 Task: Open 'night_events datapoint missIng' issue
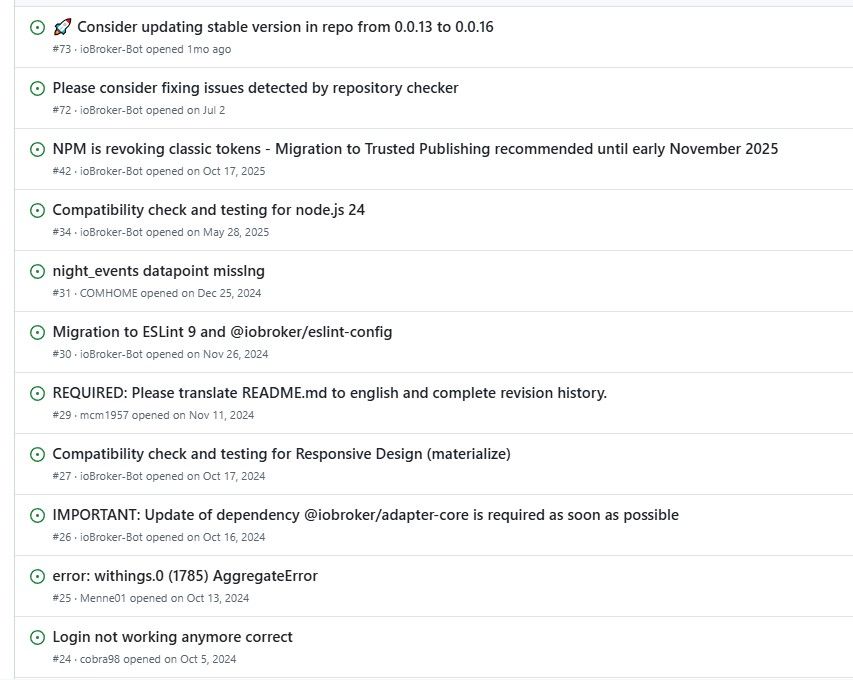158,271
